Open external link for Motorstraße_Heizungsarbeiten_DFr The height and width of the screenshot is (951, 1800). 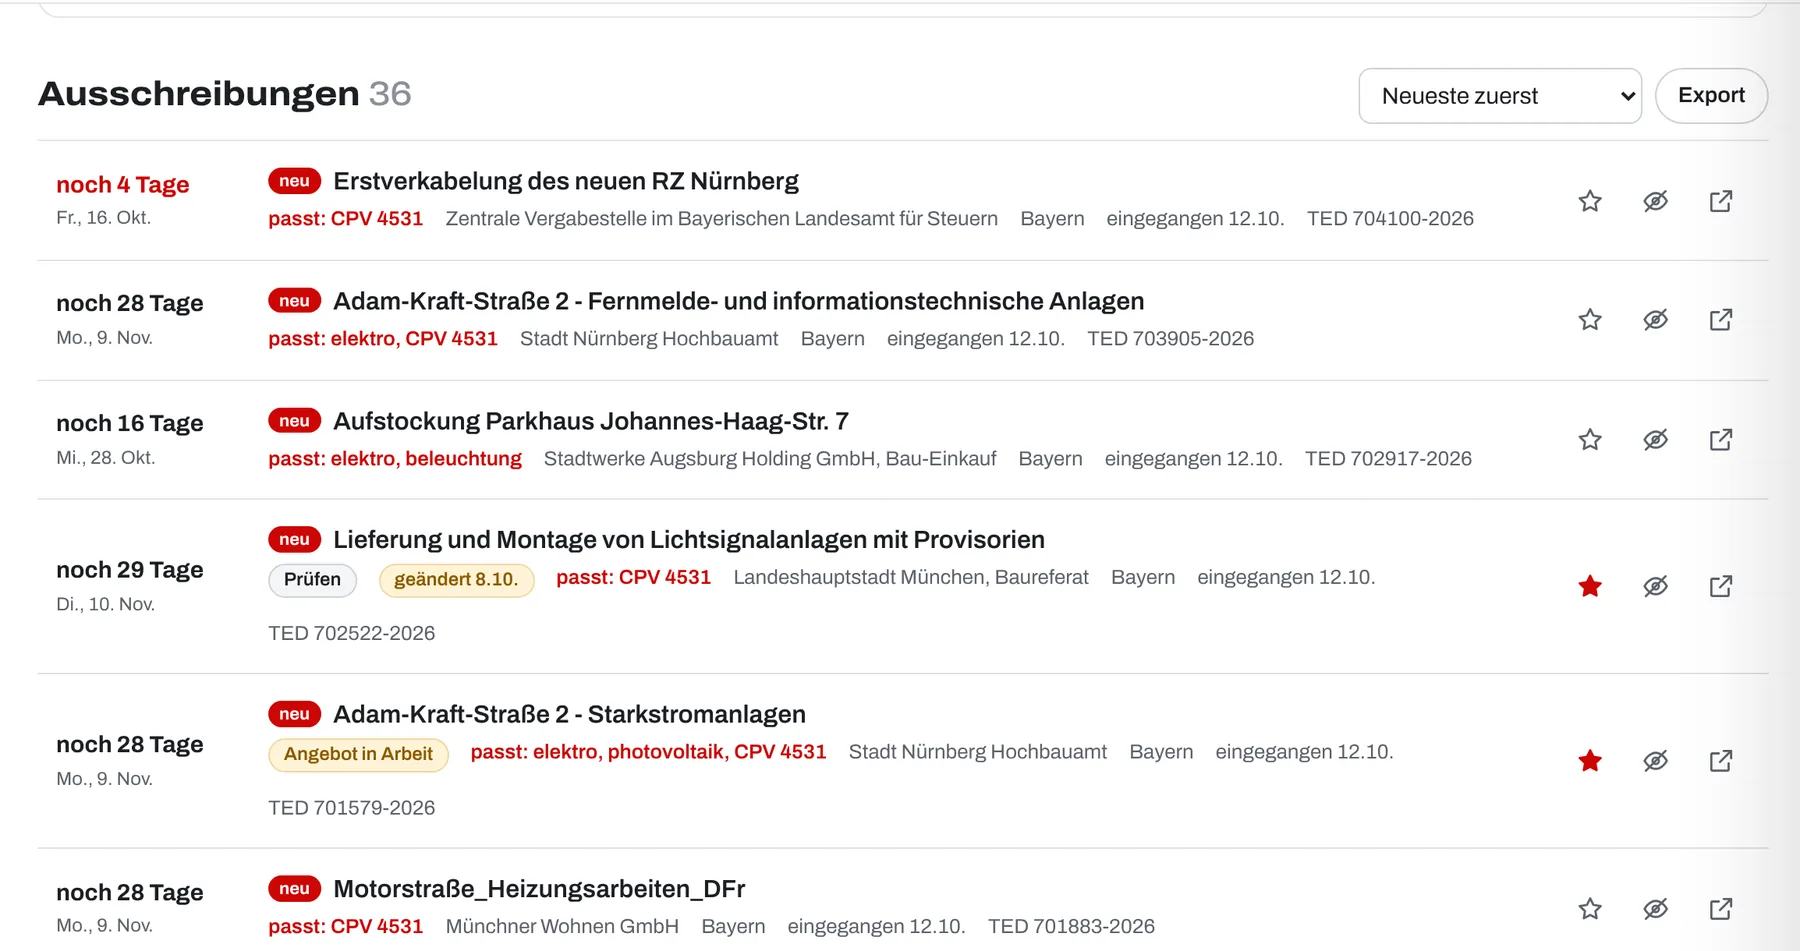pyautogui.click(x=1721, y=909)
